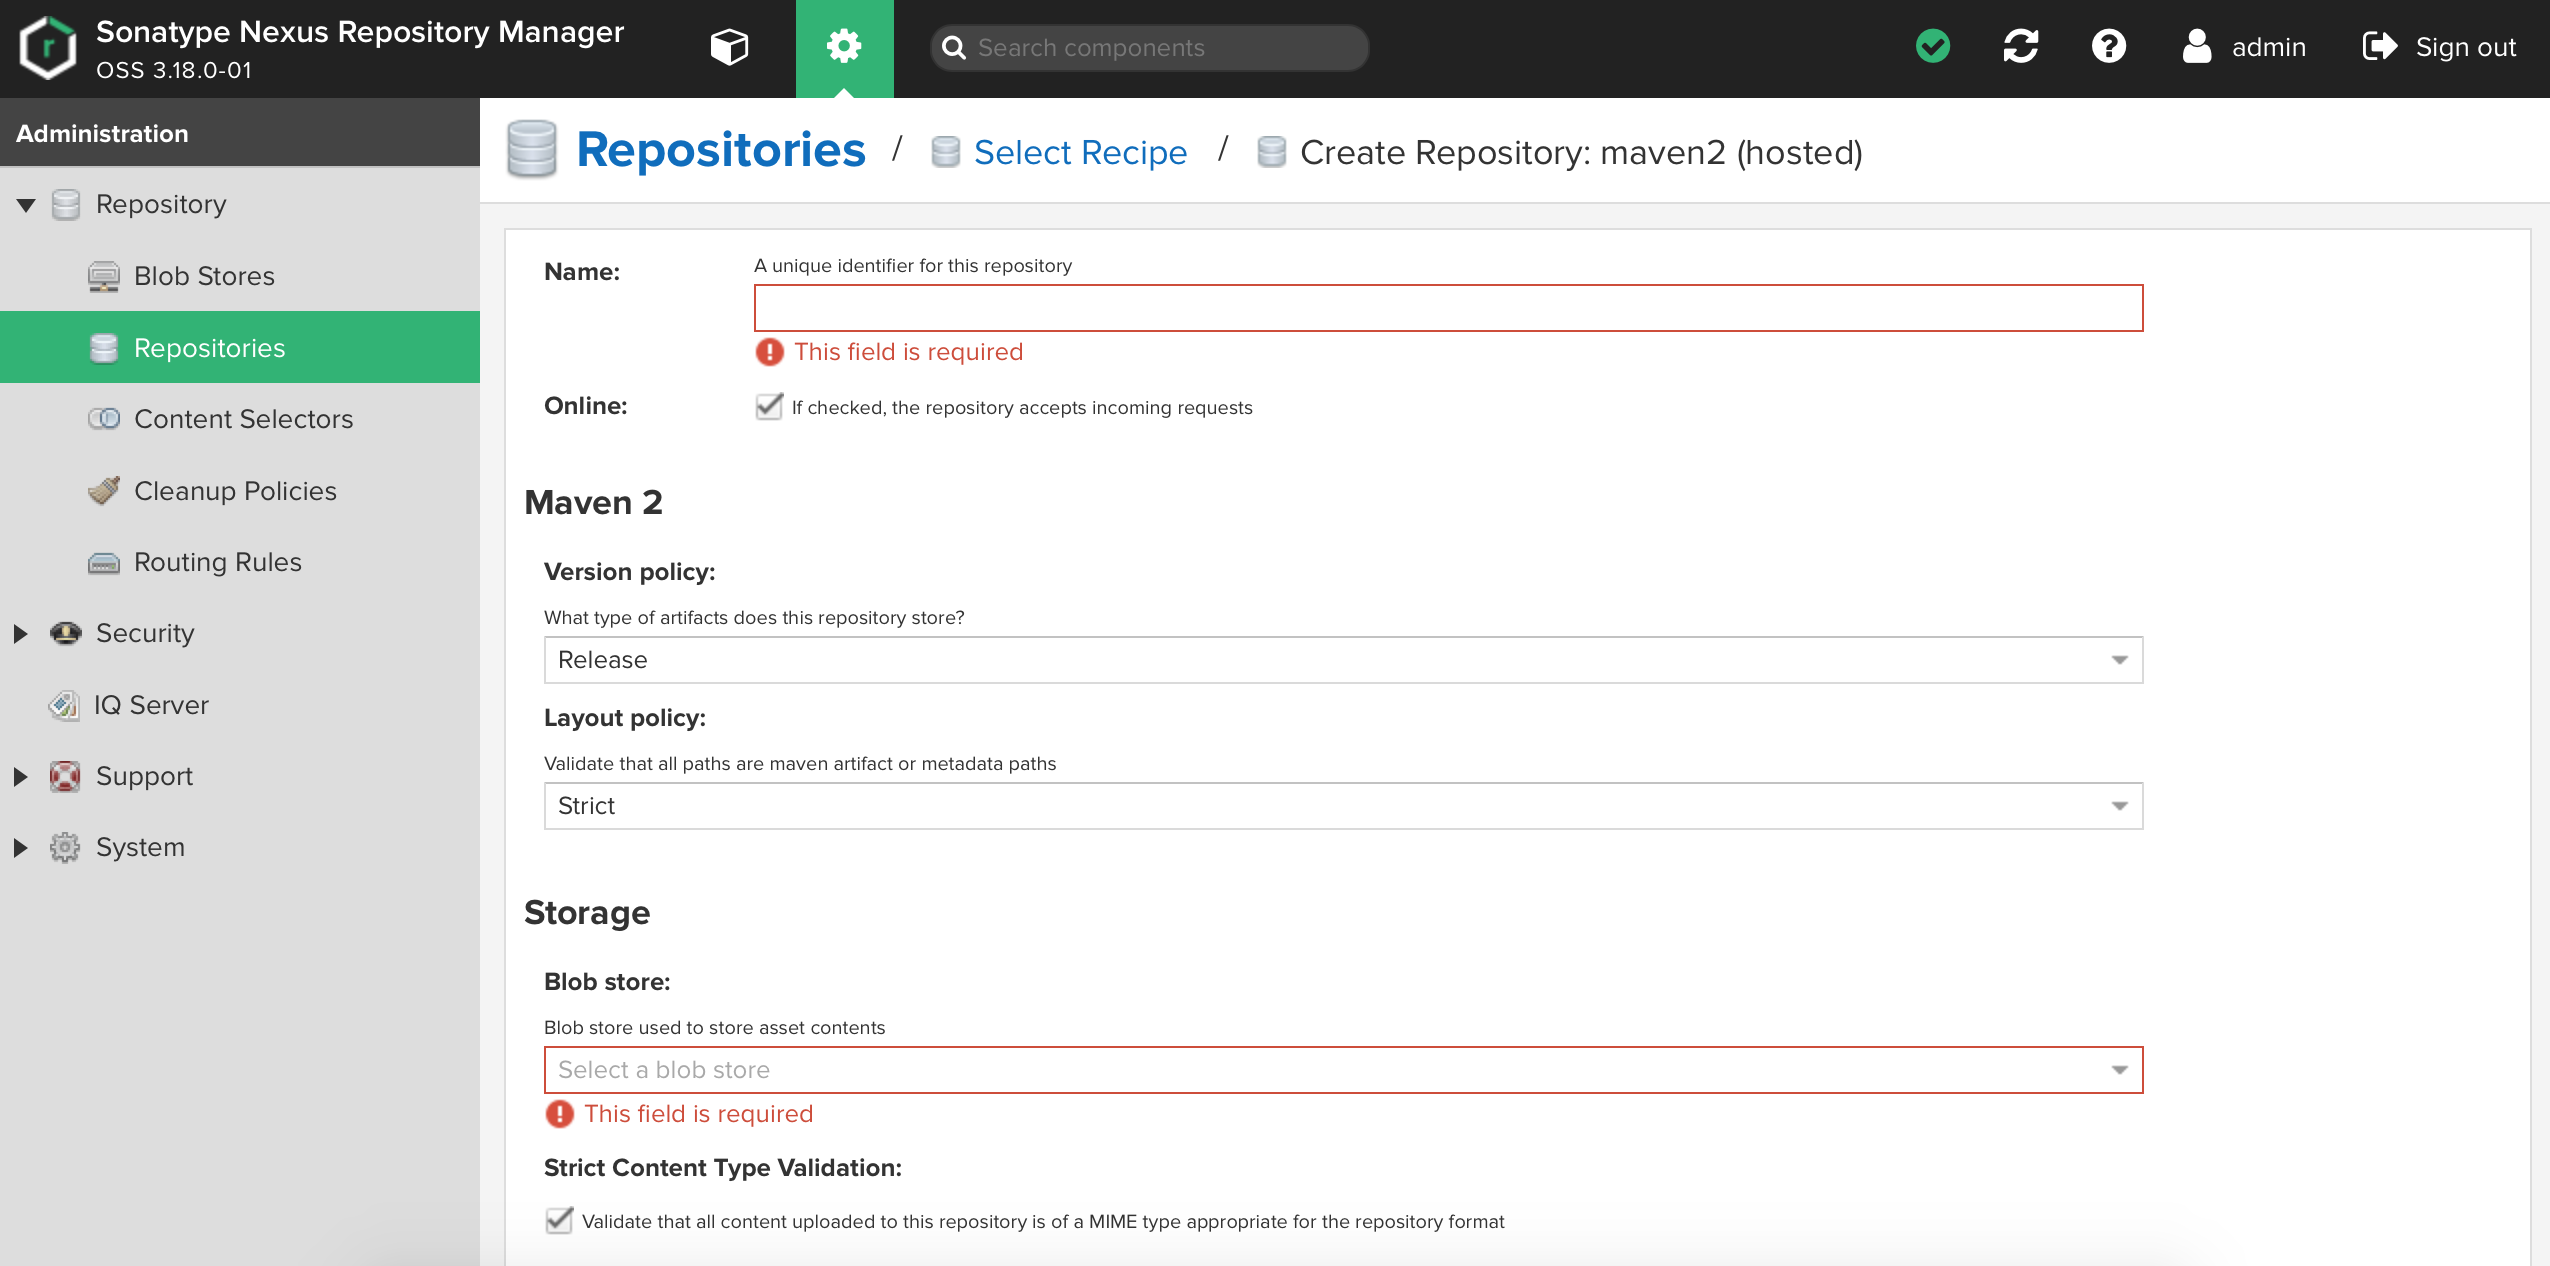Open the Browse cube icon
This screenshot has width=2550, height=1266.
coord(729,47)
